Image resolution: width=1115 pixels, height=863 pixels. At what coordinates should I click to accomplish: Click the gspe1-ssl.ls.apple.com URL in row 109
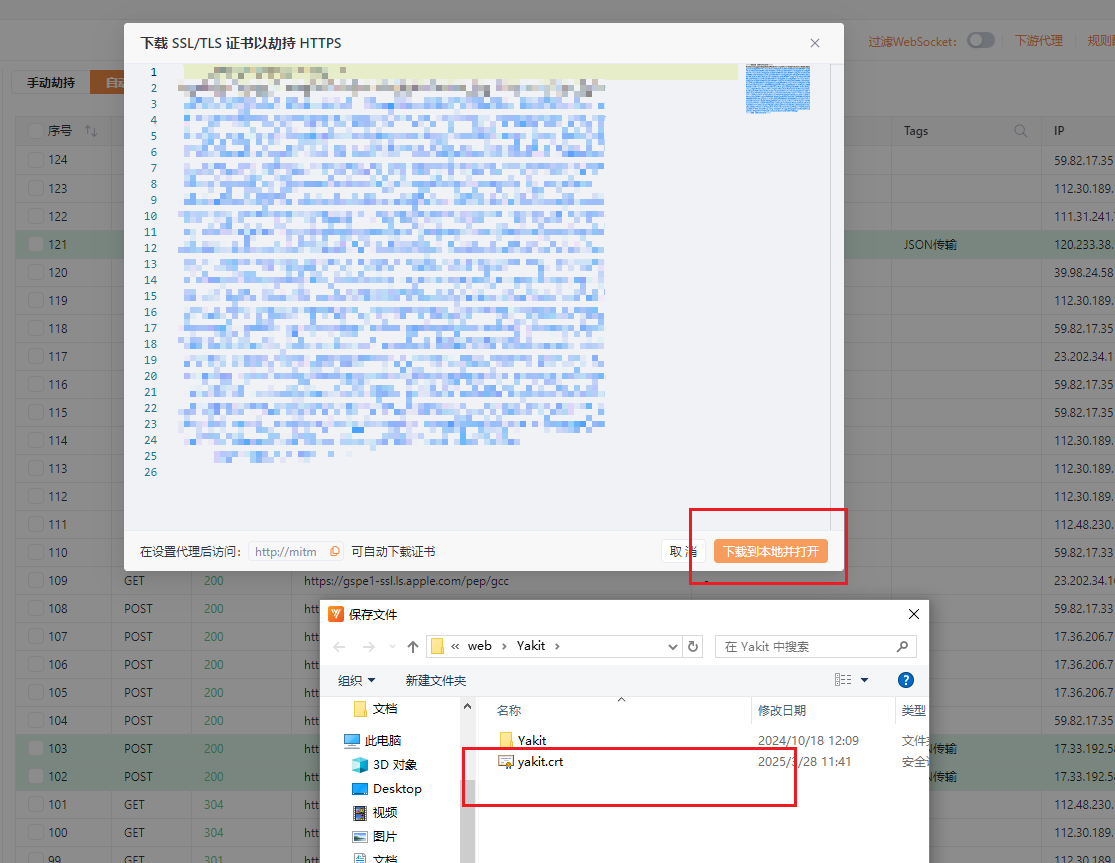pyautogui.click(x=406, y=581)
